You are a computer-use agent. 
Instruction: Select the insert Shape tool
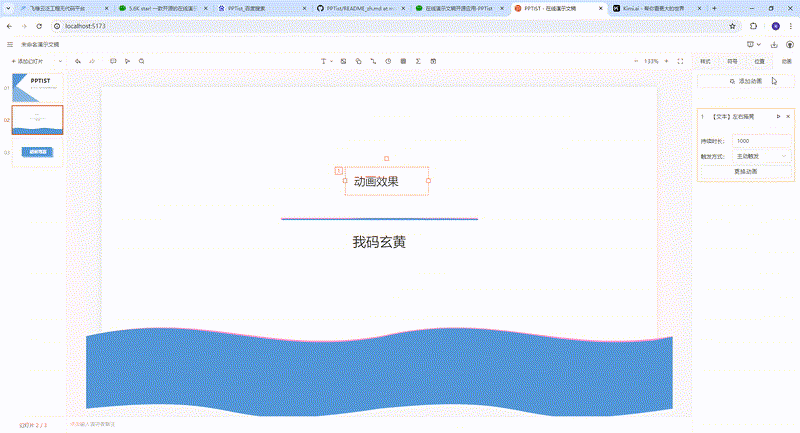[359, 61]
